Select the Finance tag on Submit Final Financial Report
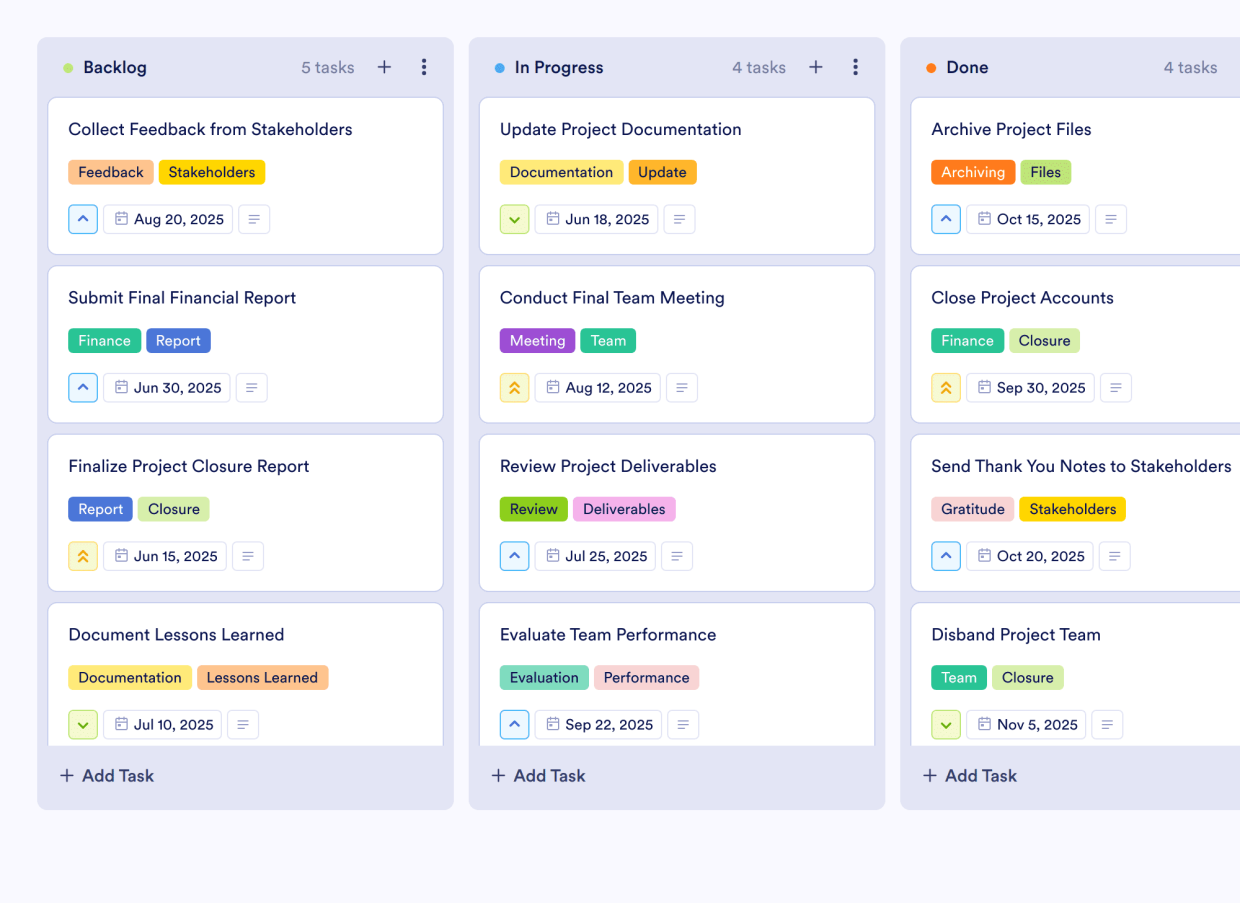The width and height of the screenshot is (1240, 903). 104,340
